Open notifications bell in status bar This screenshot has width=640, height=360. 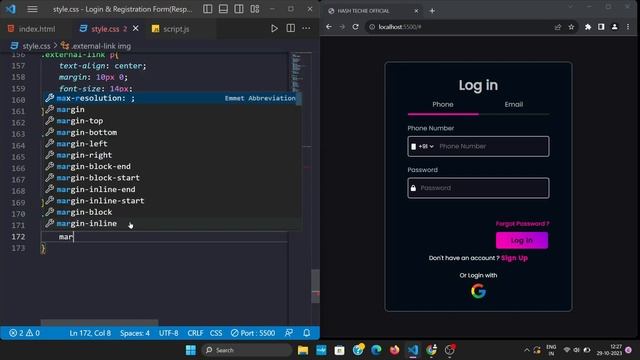(307, 333)
